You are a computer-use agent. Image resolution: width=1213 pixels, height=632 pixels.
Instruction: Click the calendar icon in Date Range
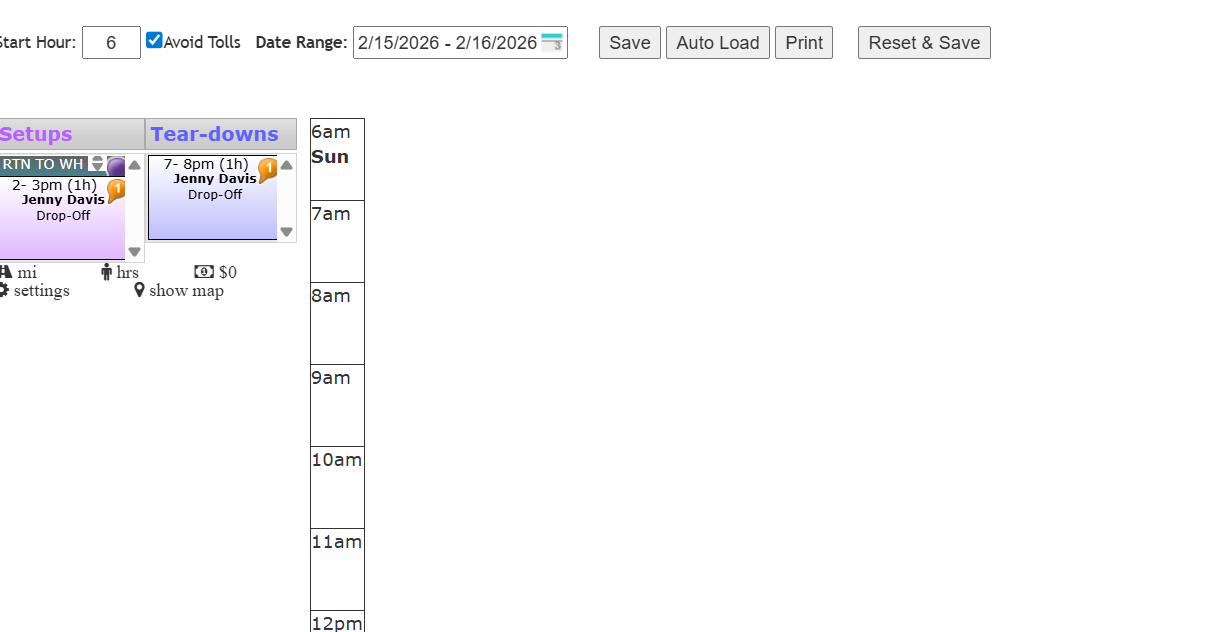pyautogui.click(x=552, y=42)
